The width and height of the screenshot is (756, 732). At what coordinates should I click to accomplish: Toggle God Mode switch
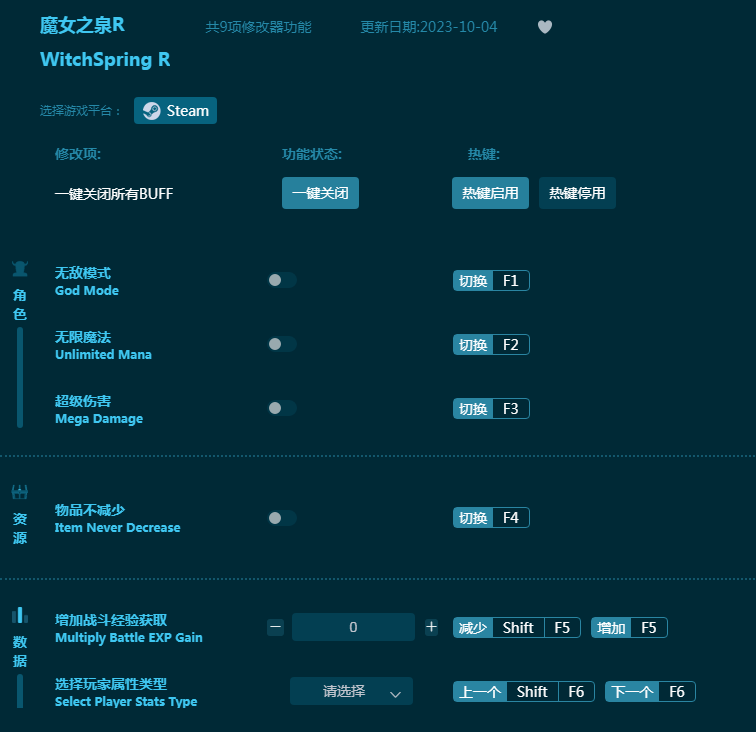coord(282,280)
